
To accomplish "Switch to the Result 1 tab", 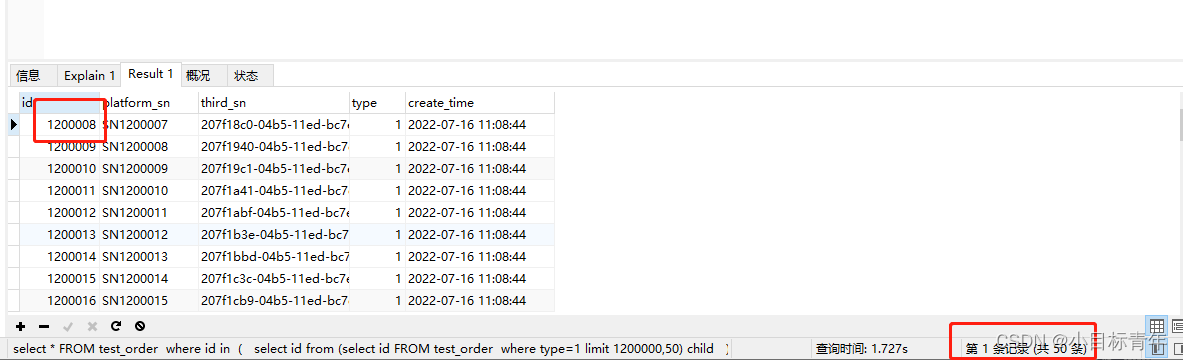I will click(151, 74).
